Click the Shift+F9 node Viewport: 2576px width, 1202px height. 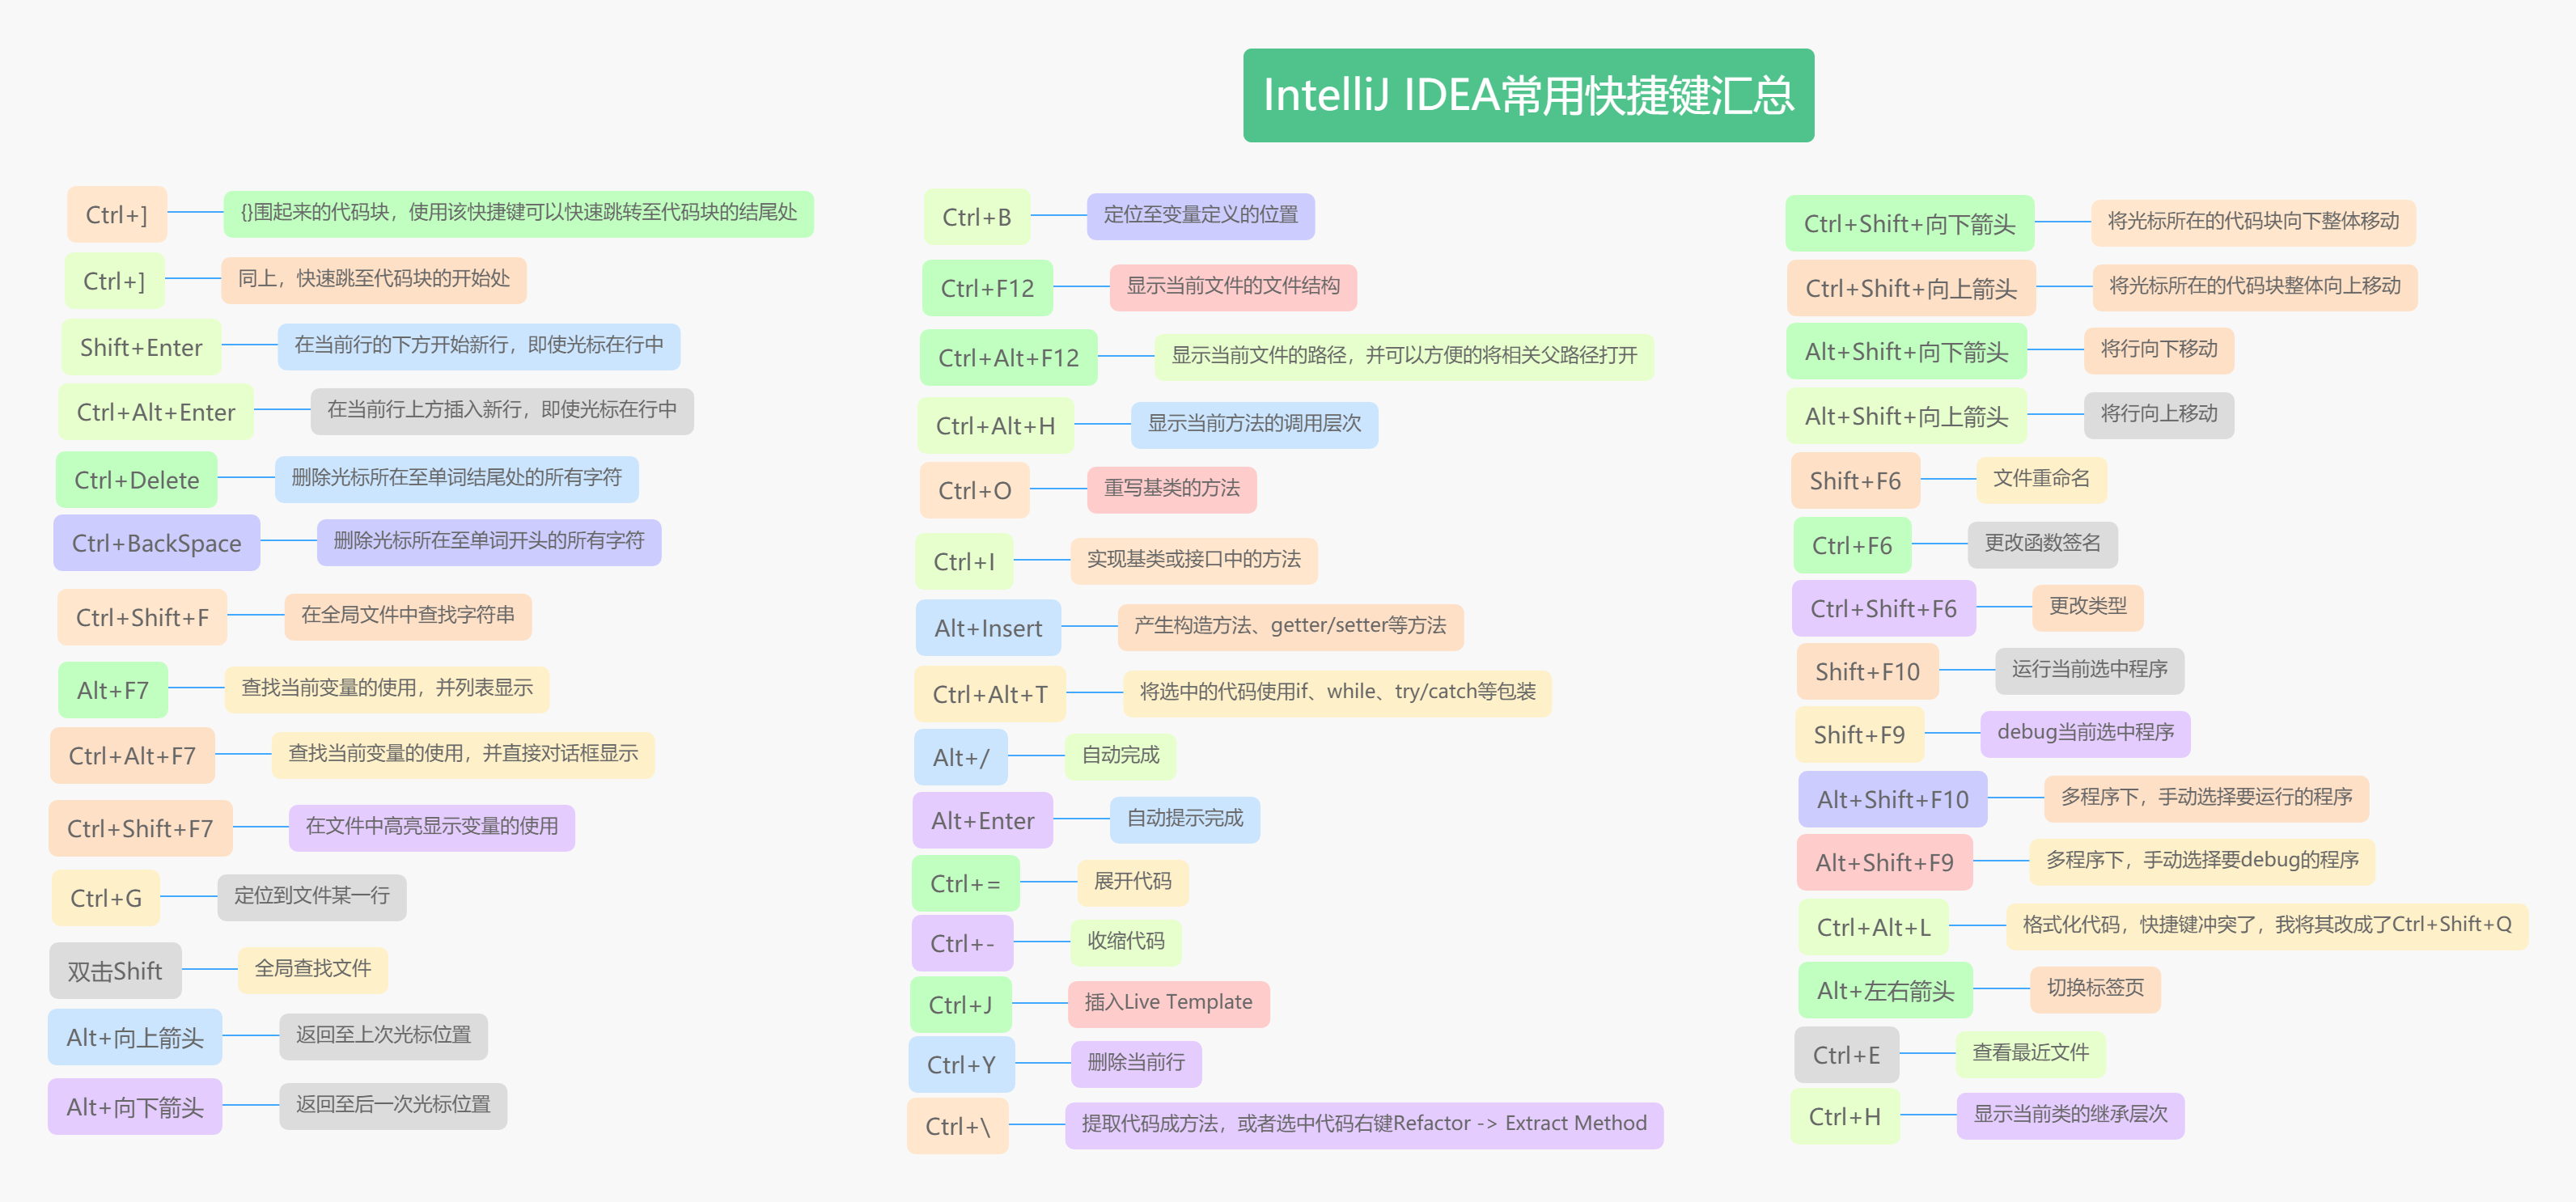(1860, 734)
